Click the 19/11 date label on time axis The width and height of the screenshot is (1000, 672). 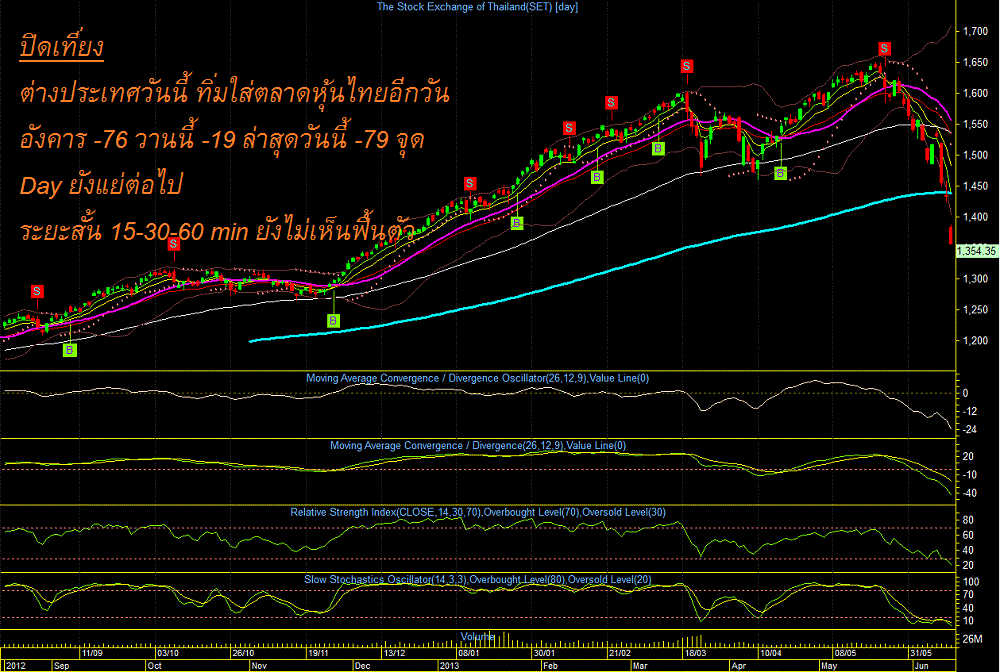[318, 654]
